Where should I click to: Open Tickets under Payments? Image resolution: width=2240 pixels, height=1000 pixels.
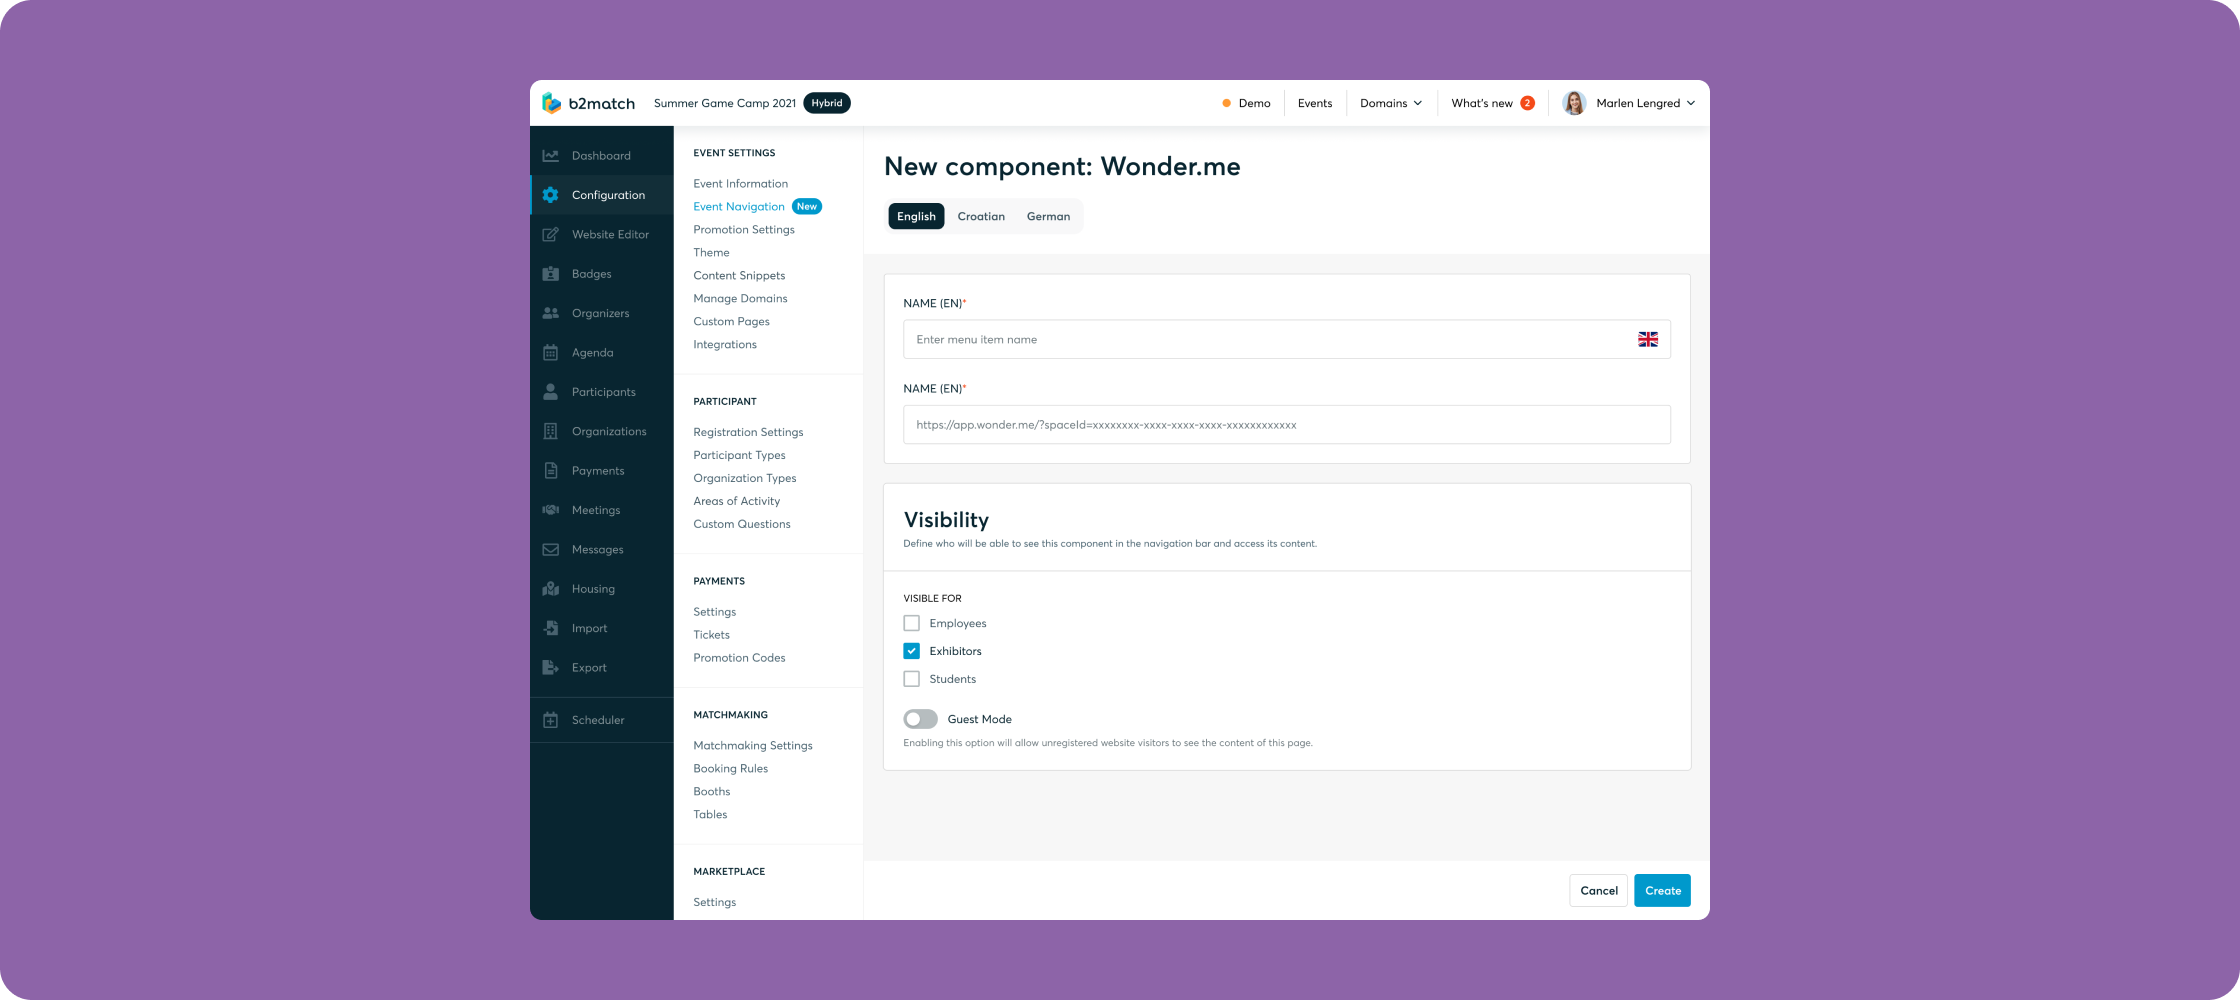click(711, 635)
